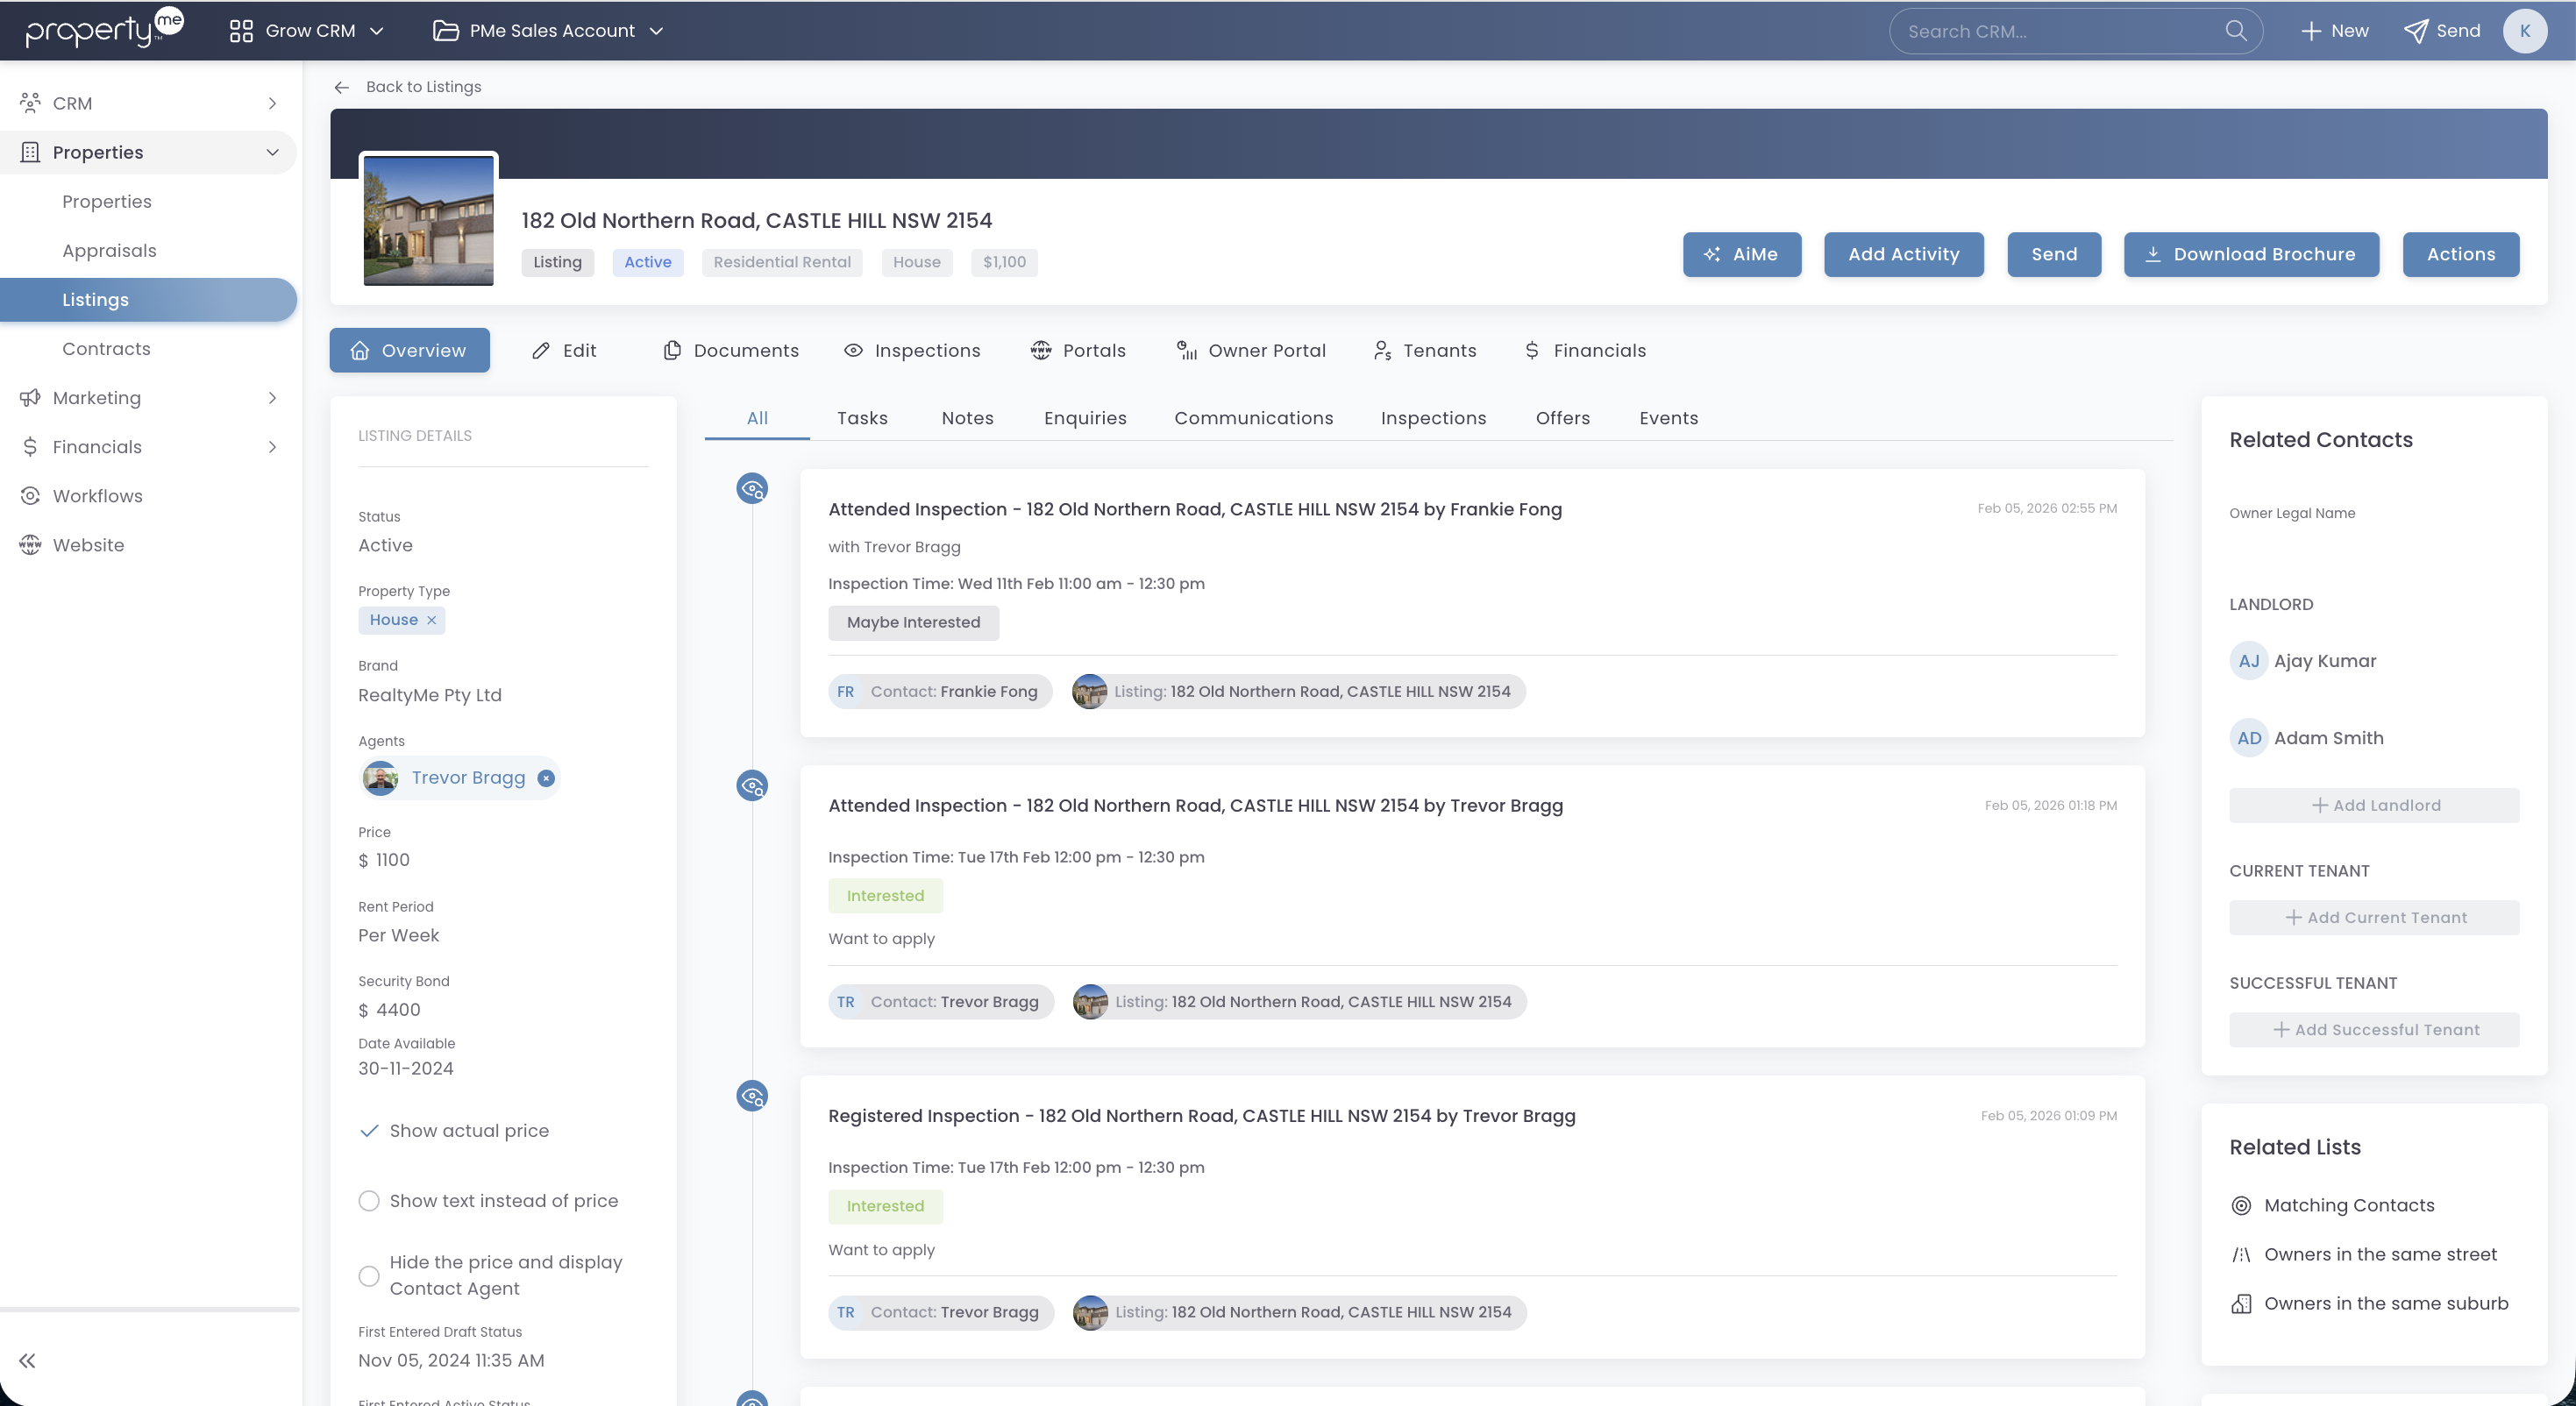Click the Matching Contacts target icon
The height and width of the screenshot is (1406, 2576).
2241,1205
